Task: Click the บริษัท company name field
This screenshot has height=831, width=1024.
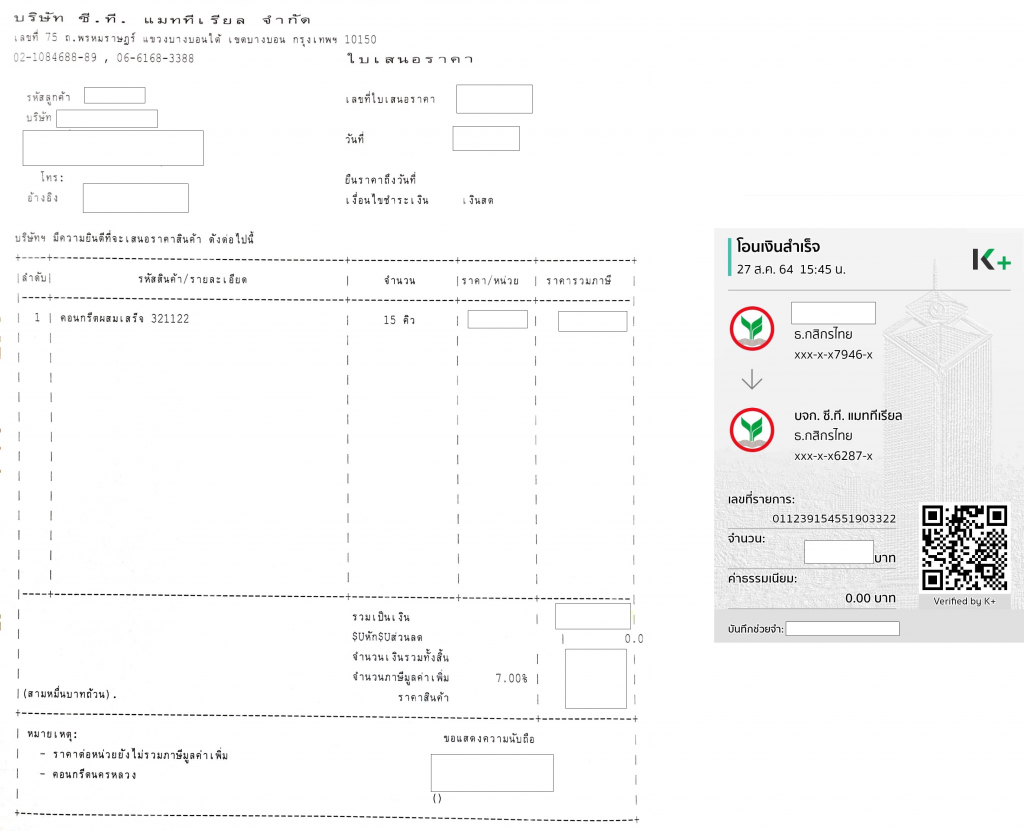Action: tap(107, 119)
